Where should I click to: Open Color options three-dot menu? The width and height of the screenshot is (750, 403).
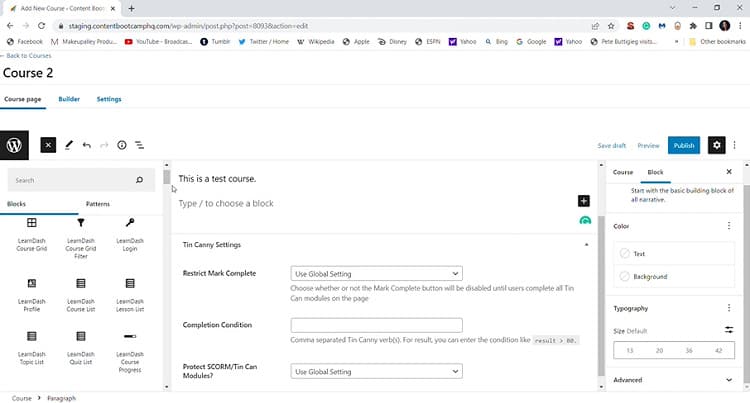click(729, 226)
